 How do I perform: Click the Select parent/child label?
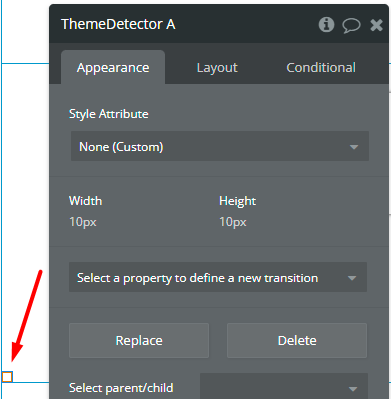[x=121, y=388]
